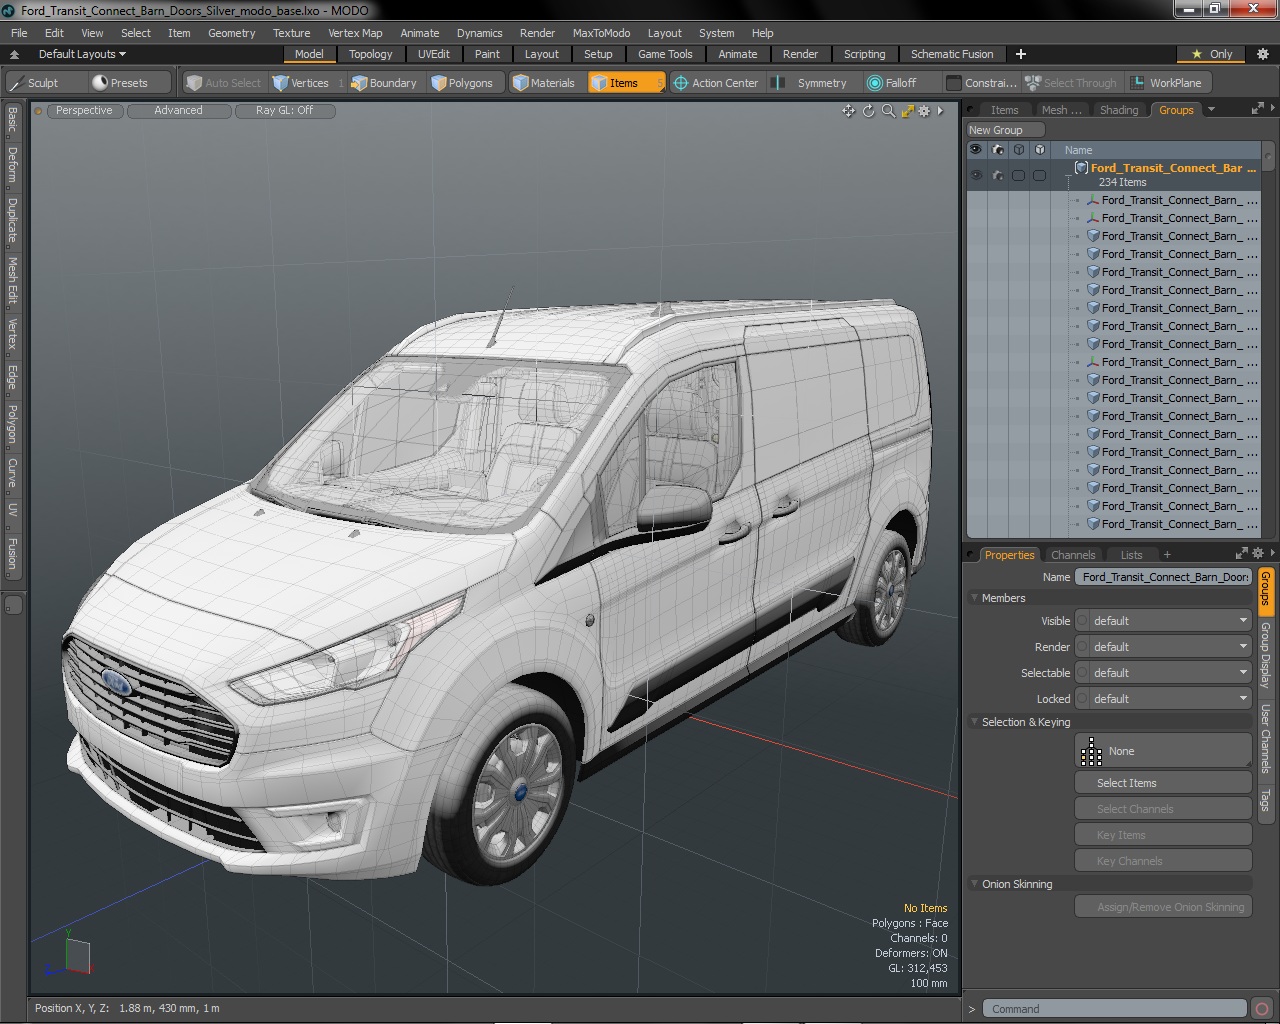Open the Constraints options
Screen dimensions: 1280x1024
tap(982, 83)
